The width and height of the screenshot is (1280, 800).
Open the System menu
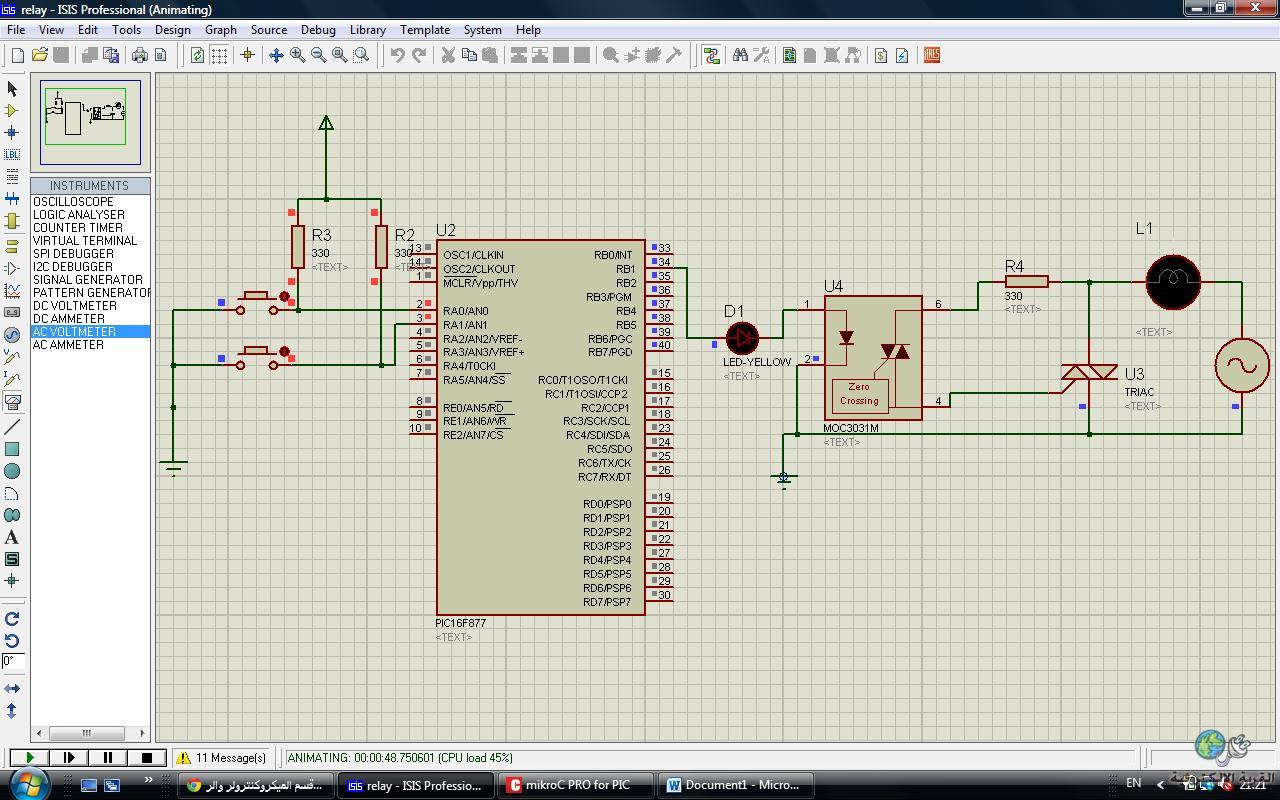483,30
